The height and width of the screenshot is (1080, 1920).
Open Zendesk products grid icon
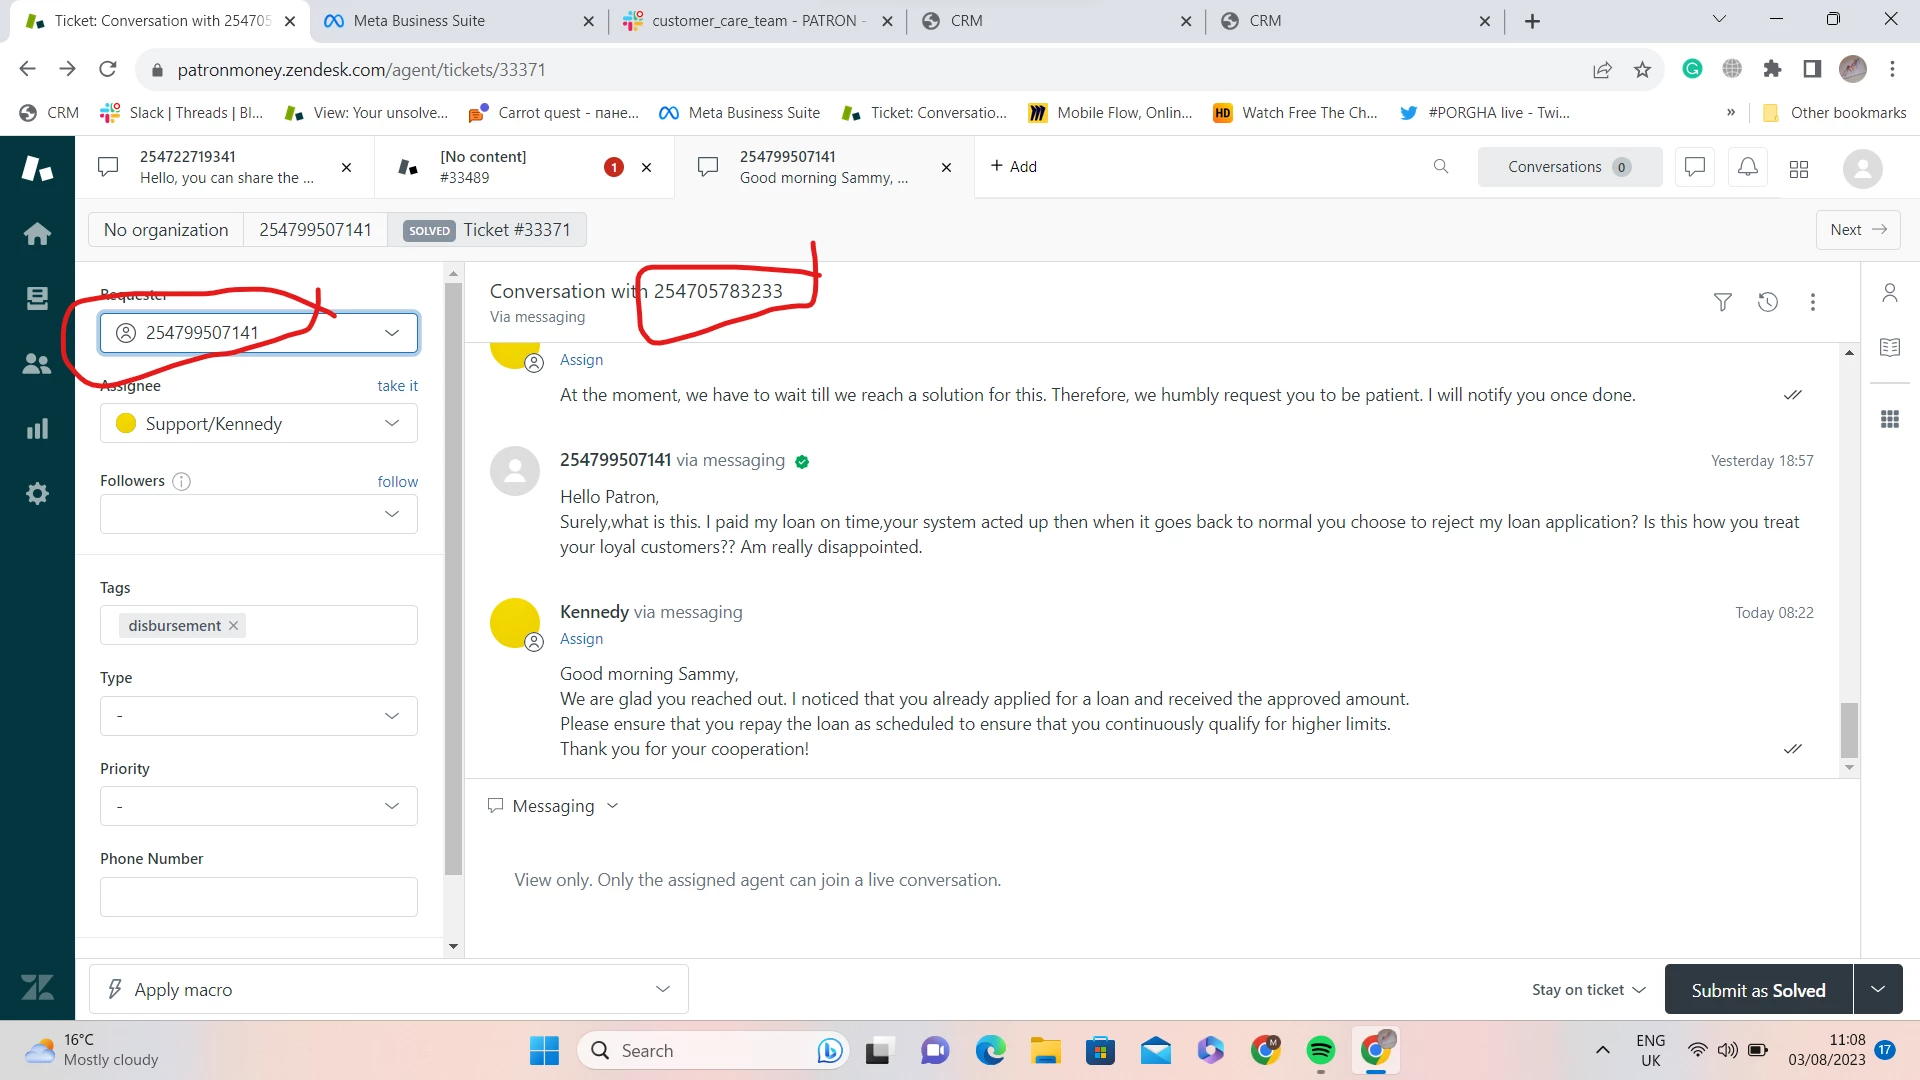tap(1798, 168)
